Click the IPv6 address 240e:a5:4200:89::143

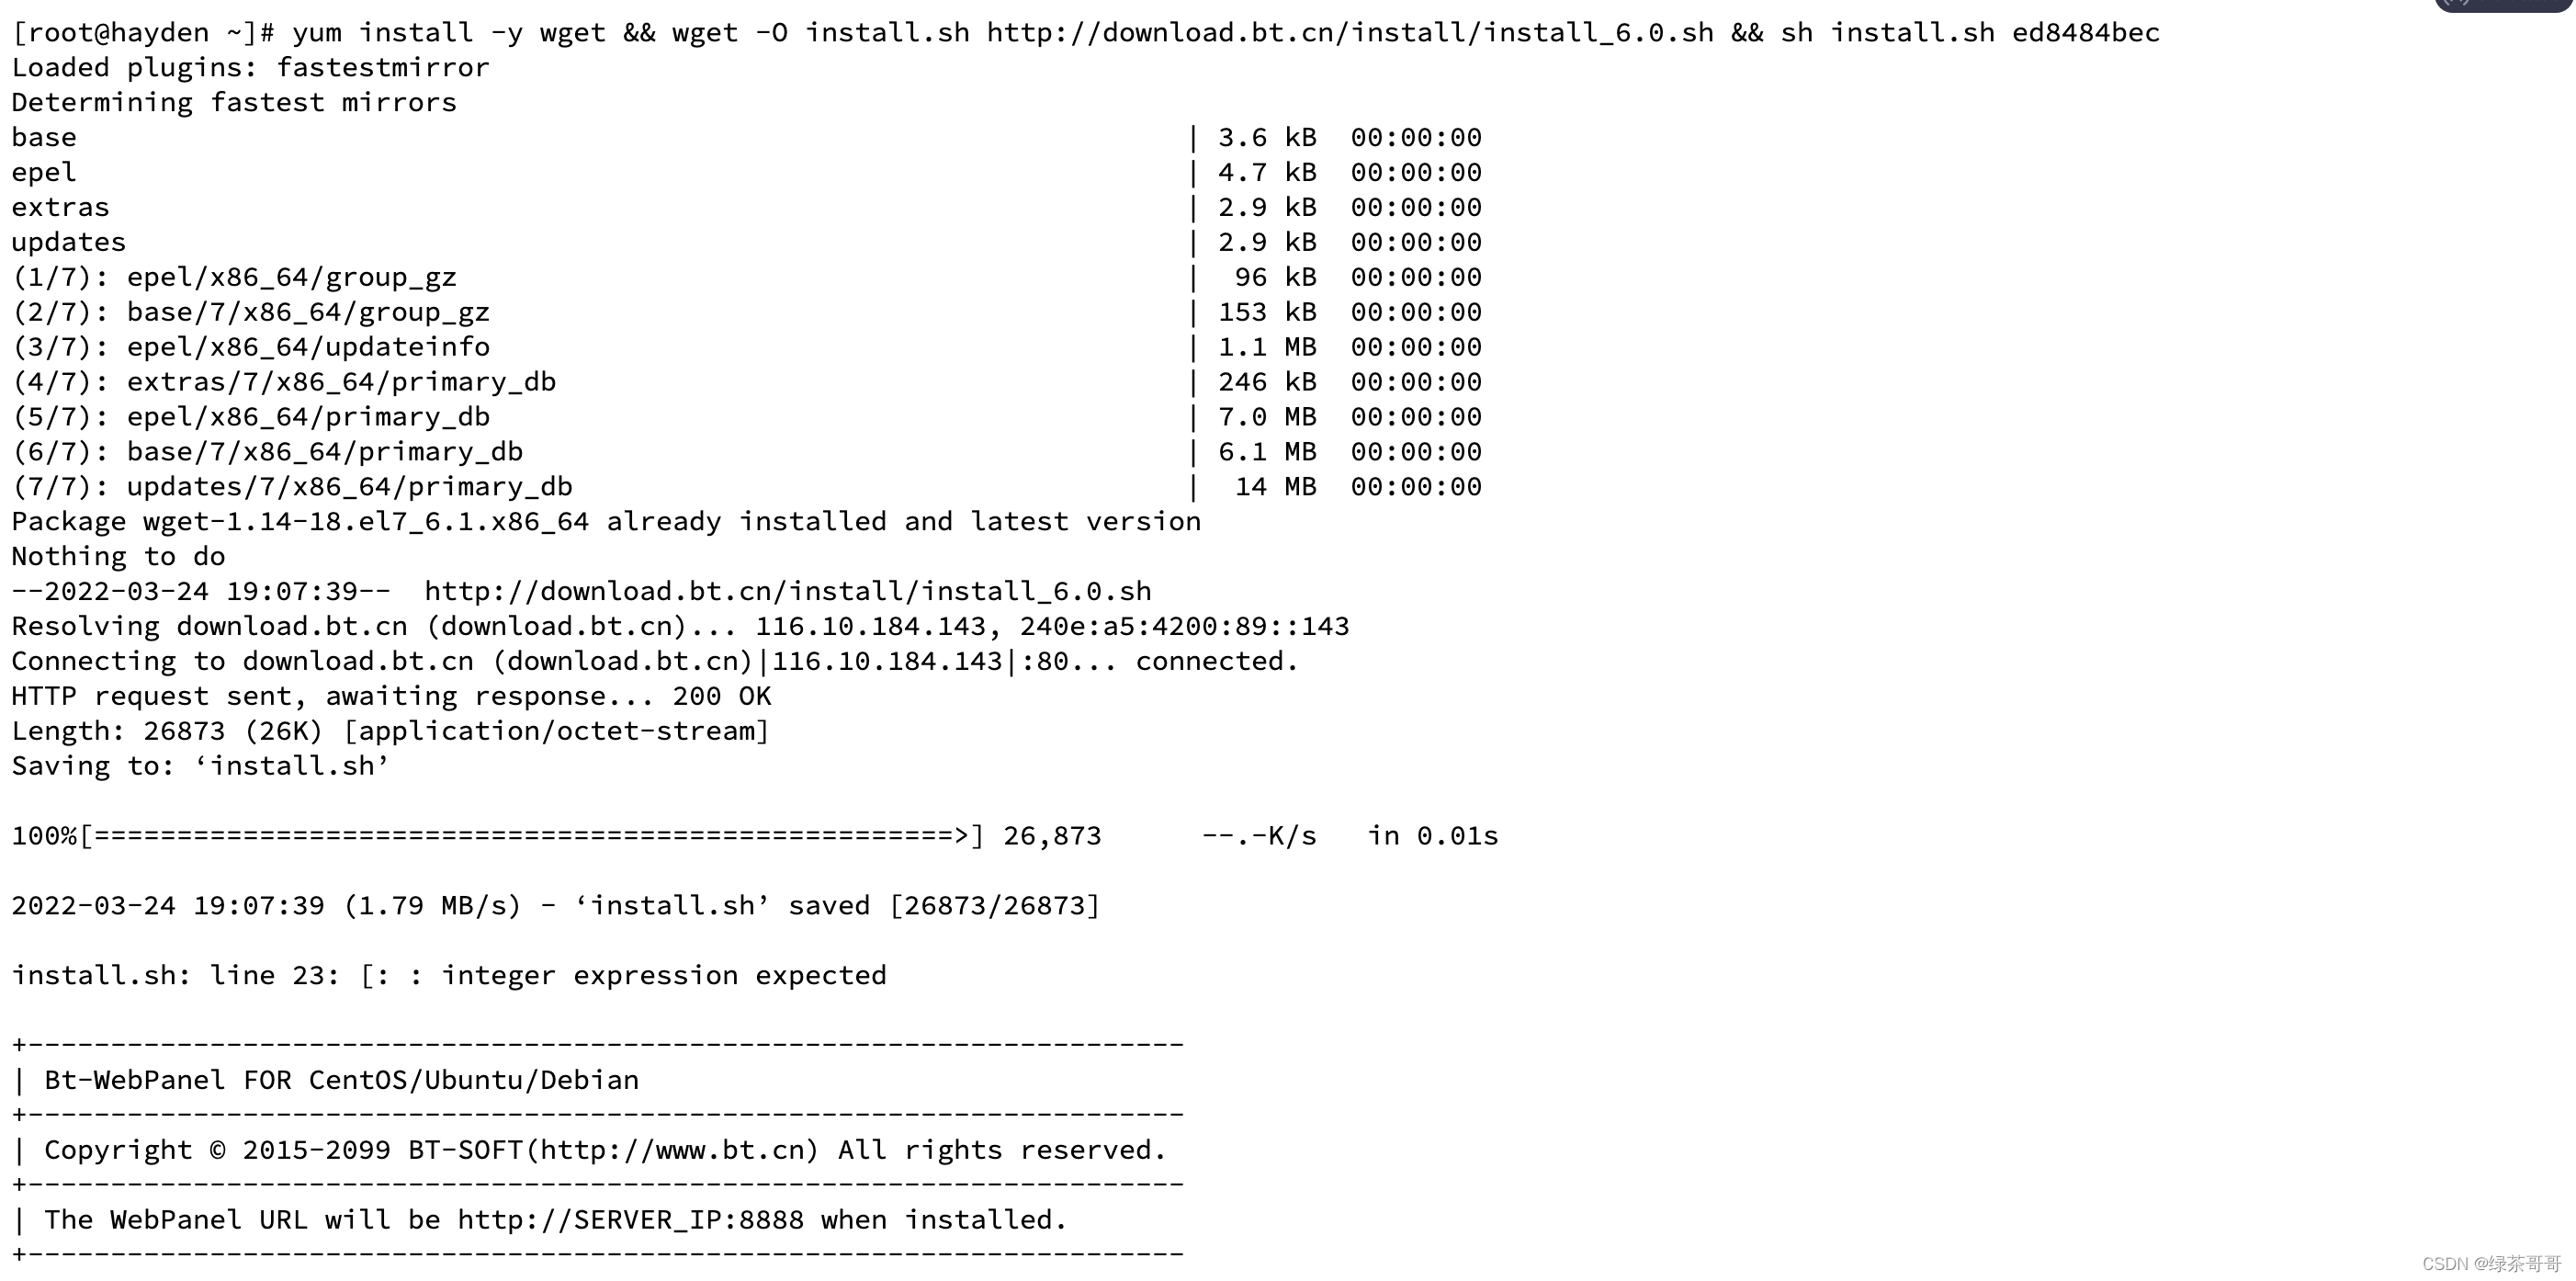point(1184,626)
